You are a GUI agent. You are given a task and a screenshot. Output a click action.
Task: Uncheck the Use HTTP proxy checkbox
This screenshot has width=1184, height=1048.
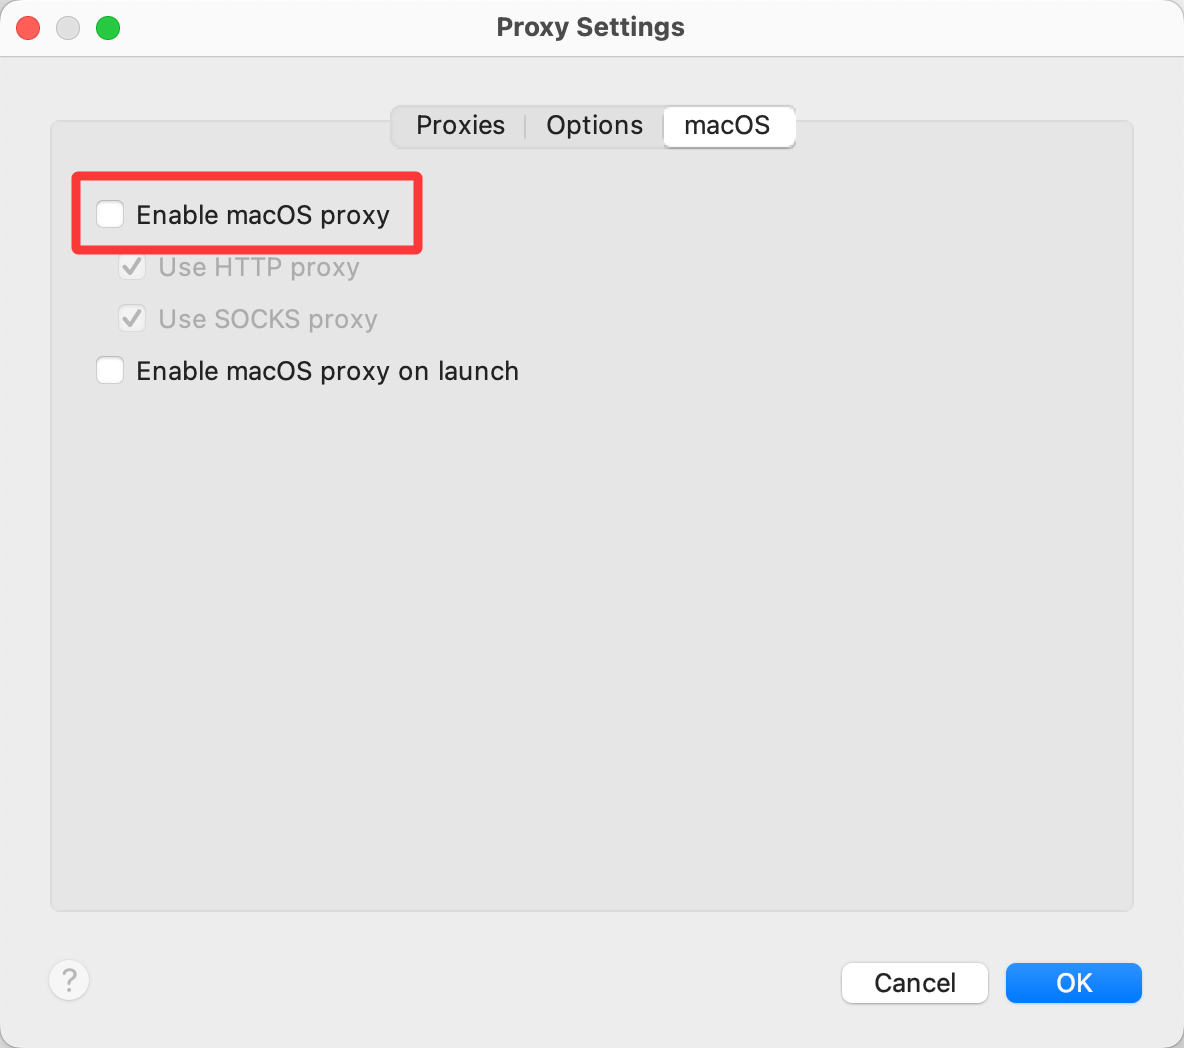pyautogui.click(x=132, y=267)
